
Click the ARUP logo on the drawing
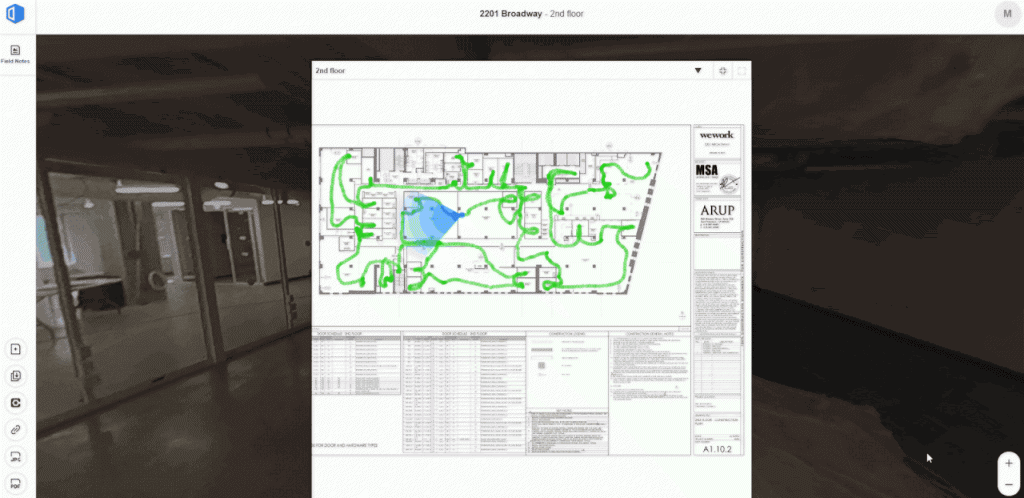[717, 212]
